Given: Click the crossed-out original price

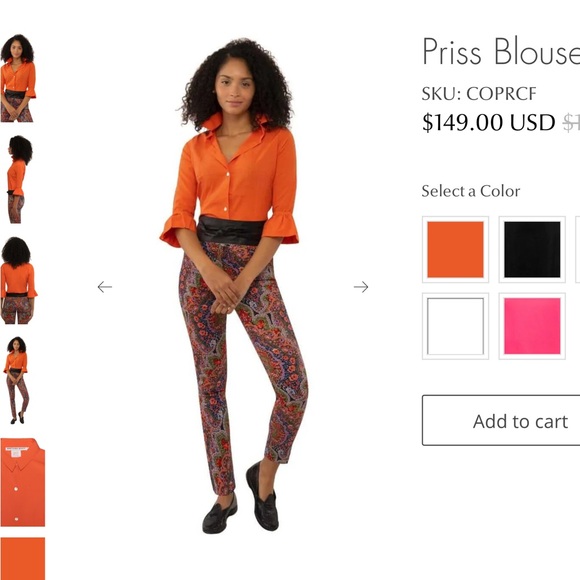Looking at the screenshot, I should point(571,123).
